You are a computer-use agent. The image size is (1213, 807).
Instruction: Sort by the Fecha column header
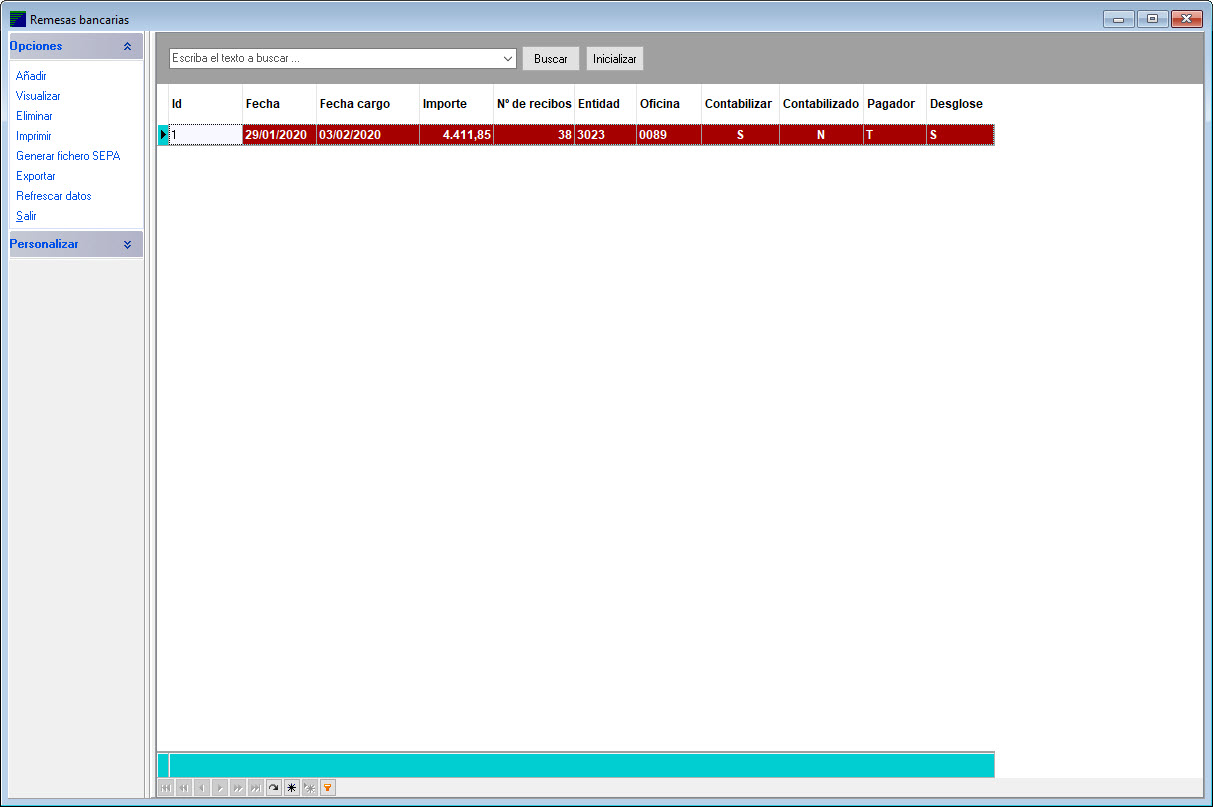[279, 104]
